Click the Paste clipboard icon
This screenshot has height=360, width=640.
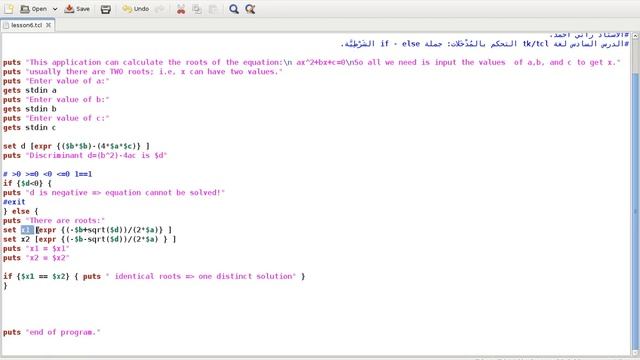(x=213, y=9)
